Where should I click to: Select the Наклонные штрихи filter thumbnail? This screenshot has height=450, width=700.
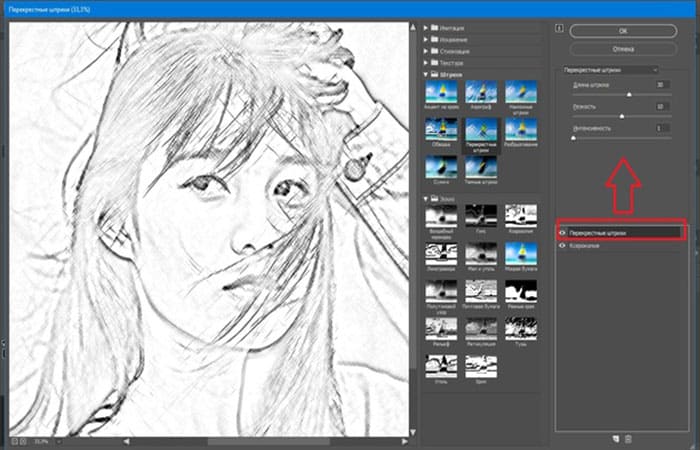pyautogui.click(x=521, y=92)
